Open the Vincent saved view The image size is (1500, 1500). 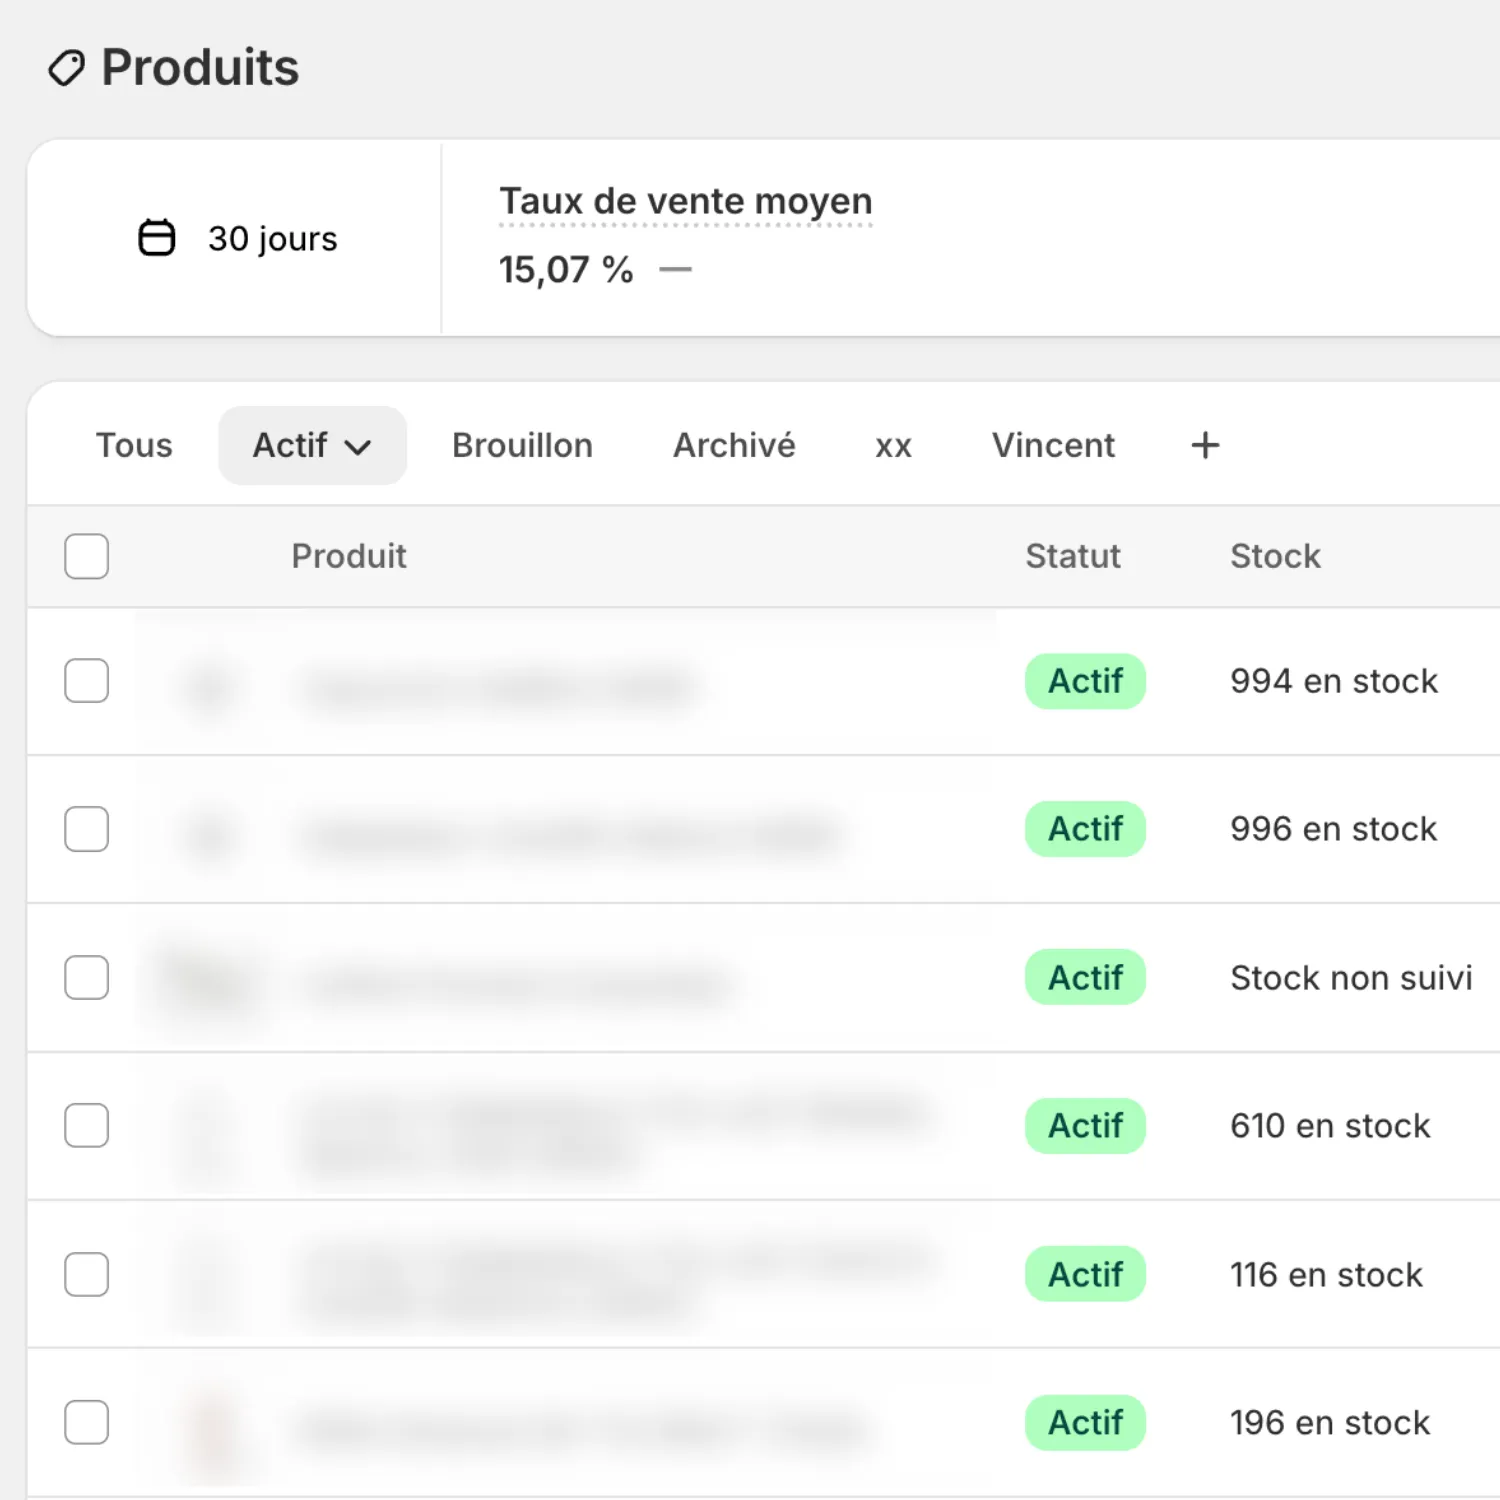1053,445
